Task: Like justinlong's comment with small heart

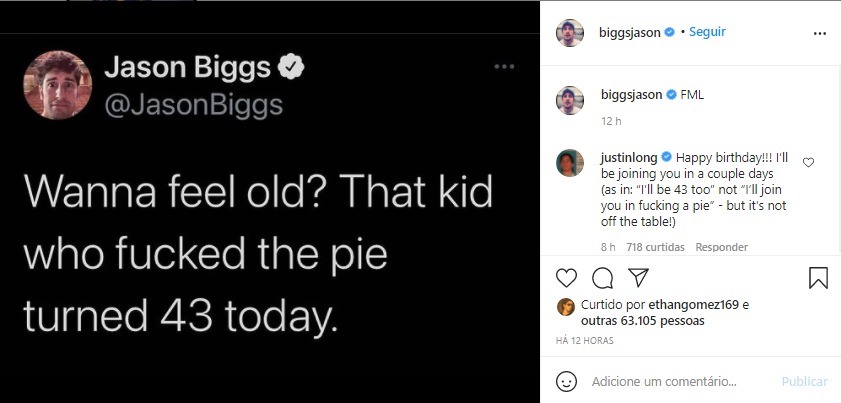Action: (x=809, y=162)
